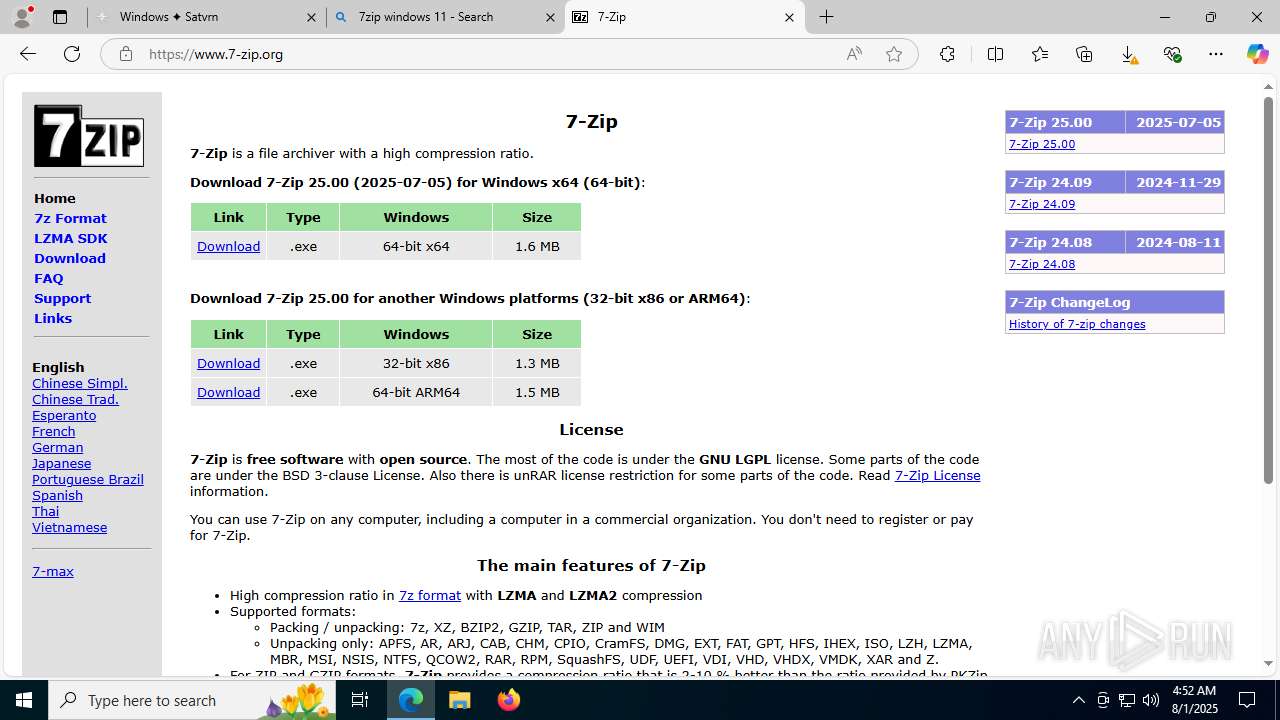Open Browser essentials icon
Viewport: 1280px width, 720px height.
tap(1172, 54)
